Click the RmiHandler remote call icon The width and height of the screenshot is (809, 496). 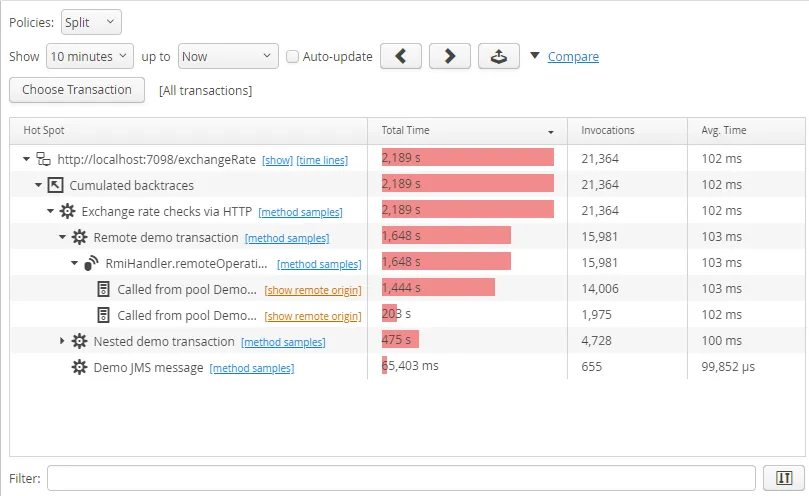[x=91, y=263]
